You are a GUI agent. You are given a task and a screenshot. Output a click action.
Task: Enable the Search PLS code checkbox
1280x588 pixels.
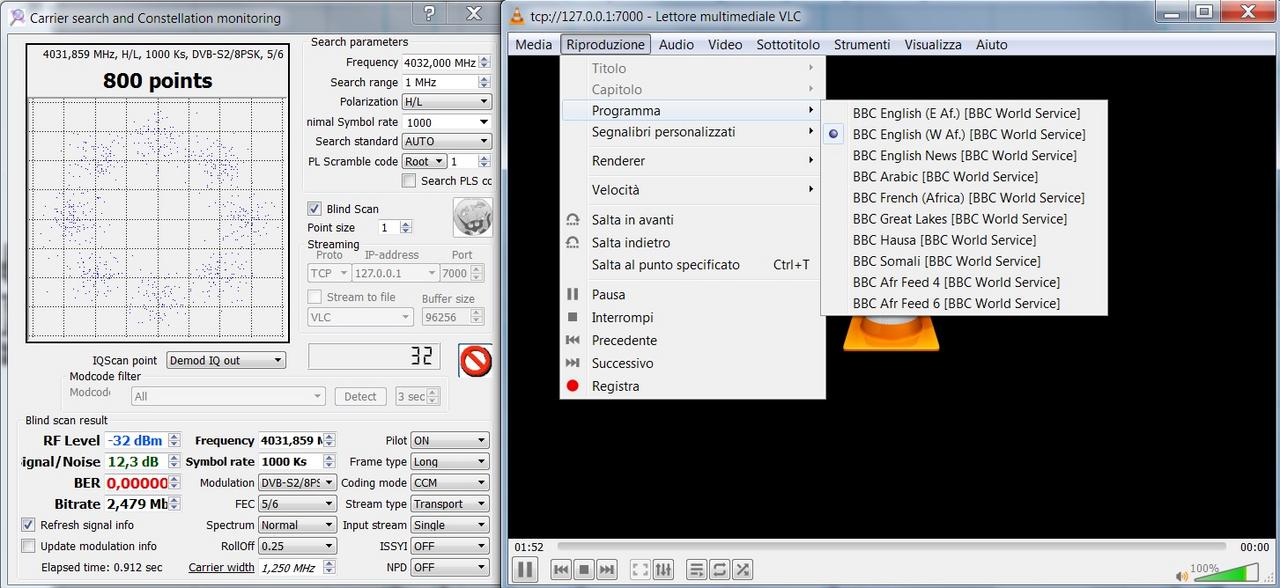[408, 181]
